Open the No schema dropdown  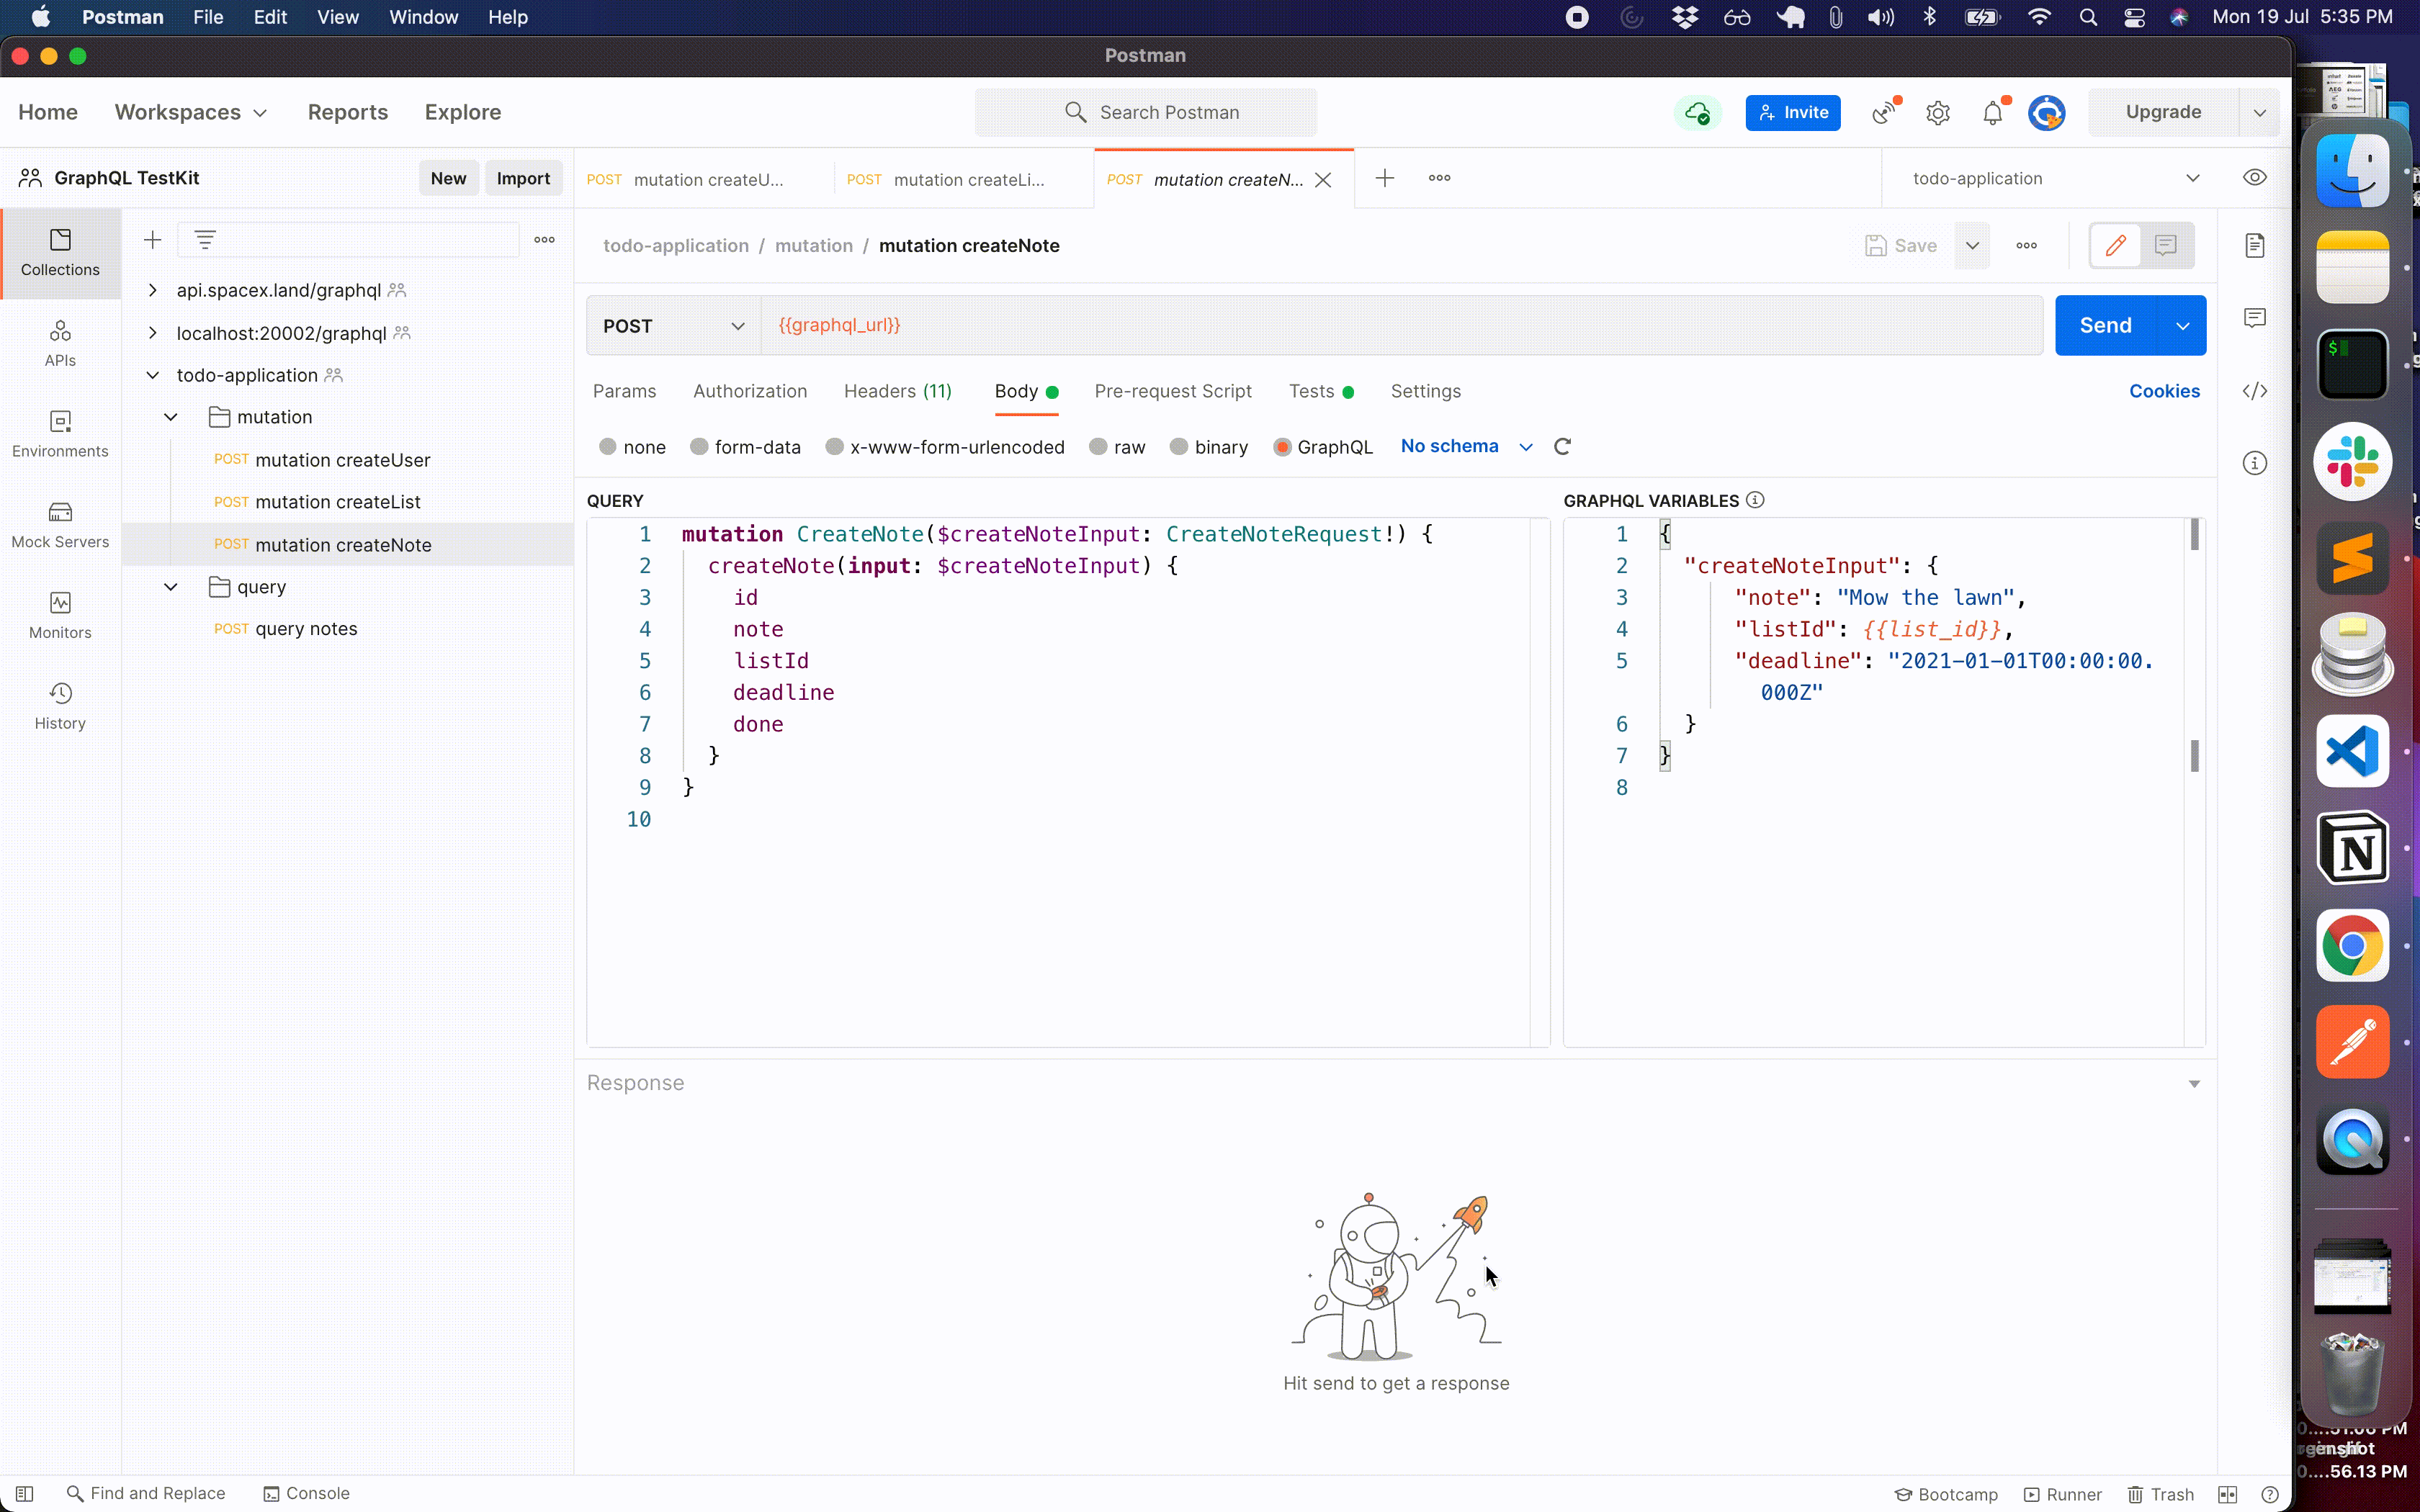pyautogui.click(x=1466, y=447)
